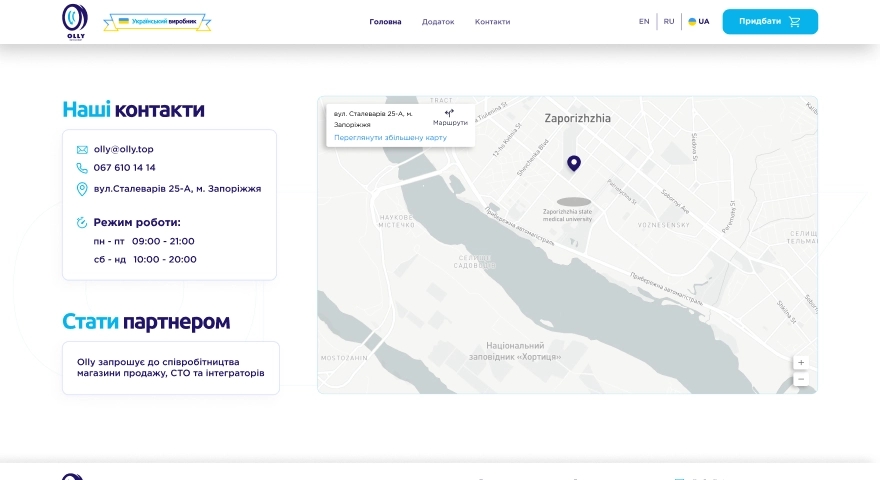Click phone number 067 610 14 14
This screenshot has height=480, width=880.
click(x=125, y=168)
